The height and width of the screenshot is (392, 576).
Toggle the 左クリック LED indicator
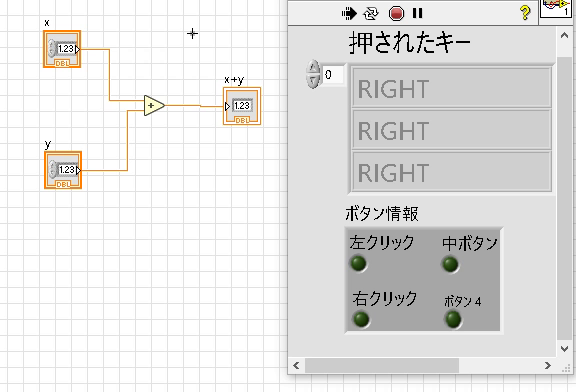click(359, 263)
